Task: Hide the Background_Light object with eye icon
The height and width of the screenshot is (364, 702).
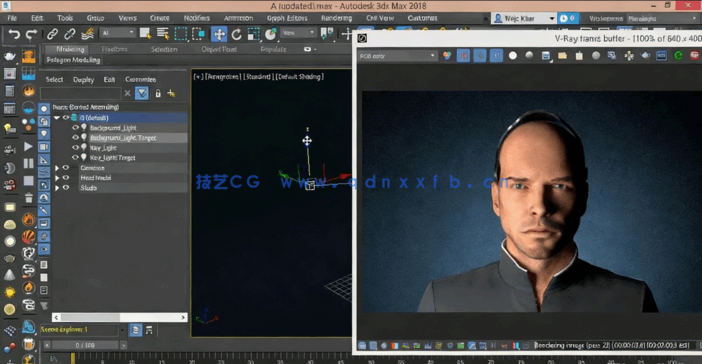Action: tap(75, 128)
